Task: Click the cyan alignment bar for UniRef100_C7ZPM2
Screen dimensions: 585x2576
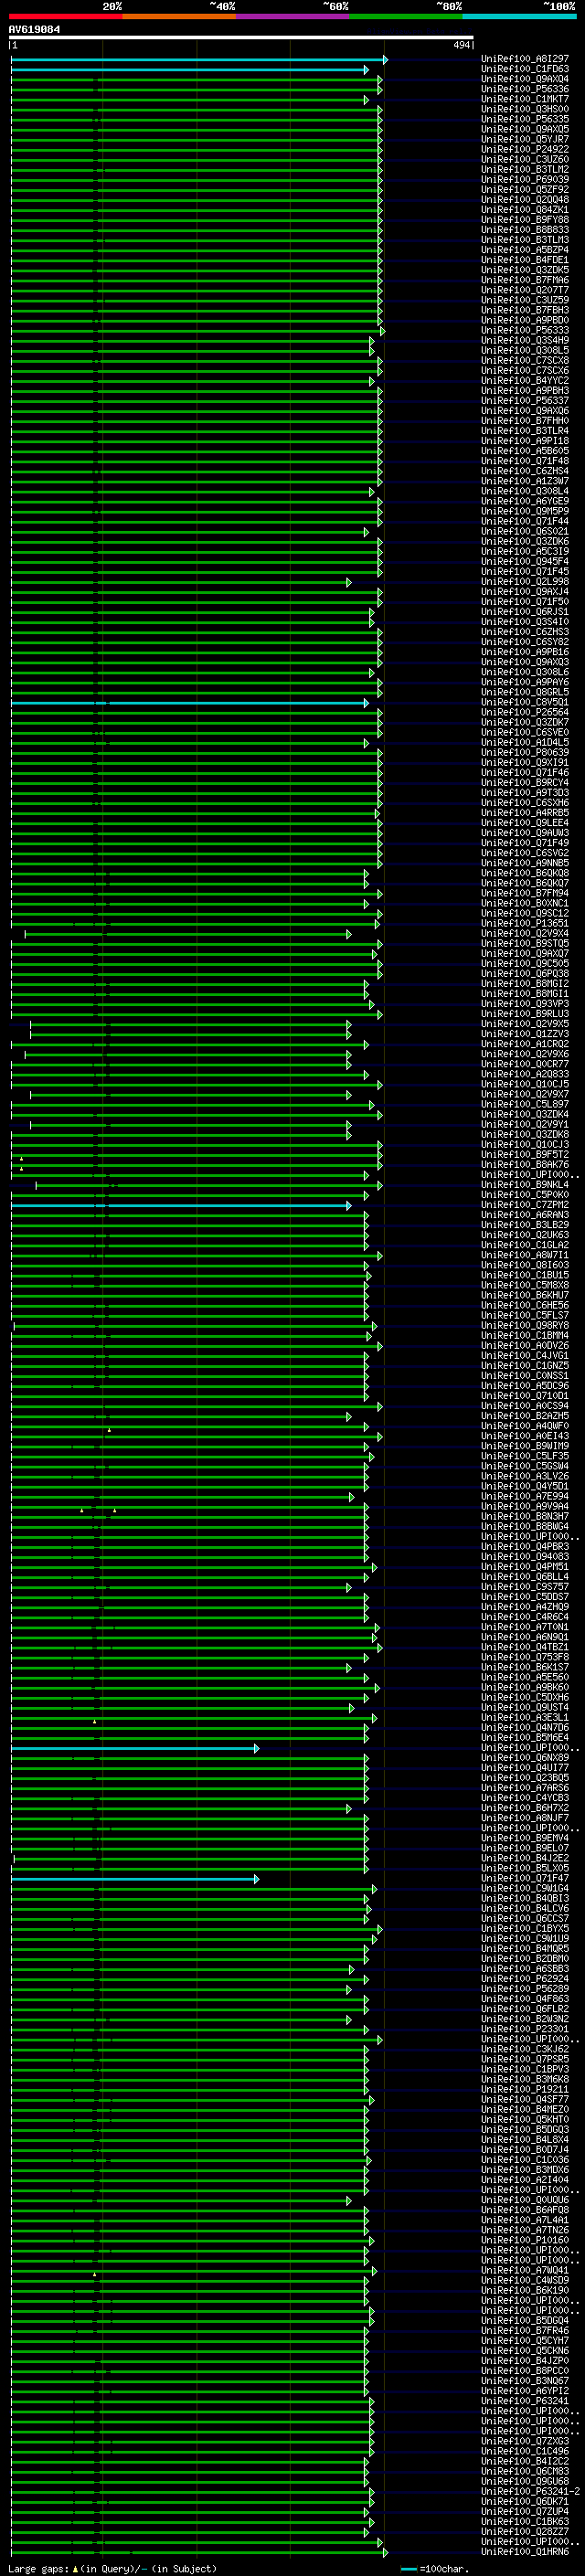Action: coord(181,1205)
